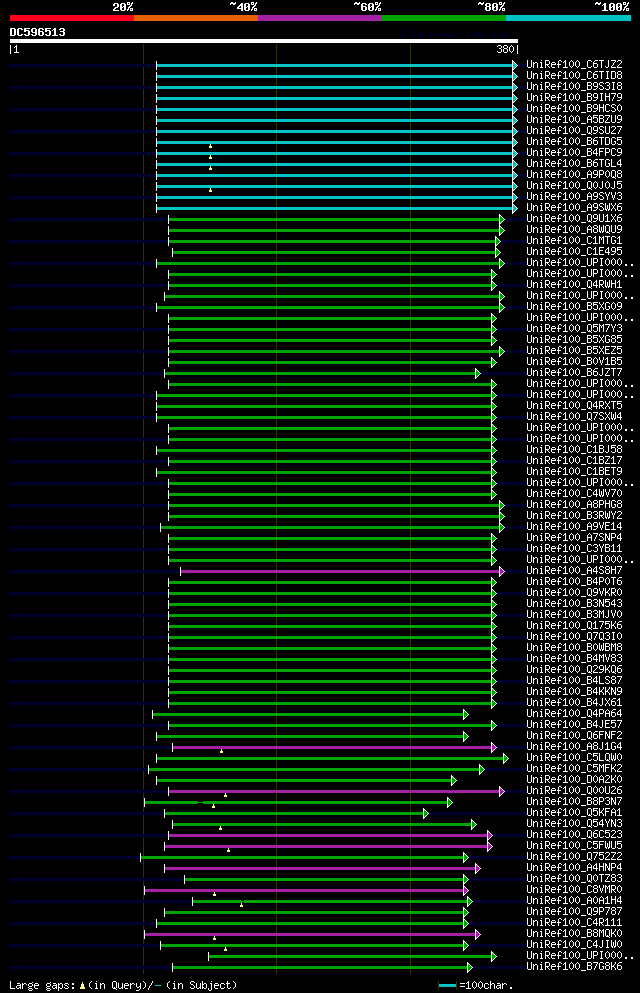
Task: Select the UniRef100_A8WQU9 label
Action: 574,229
